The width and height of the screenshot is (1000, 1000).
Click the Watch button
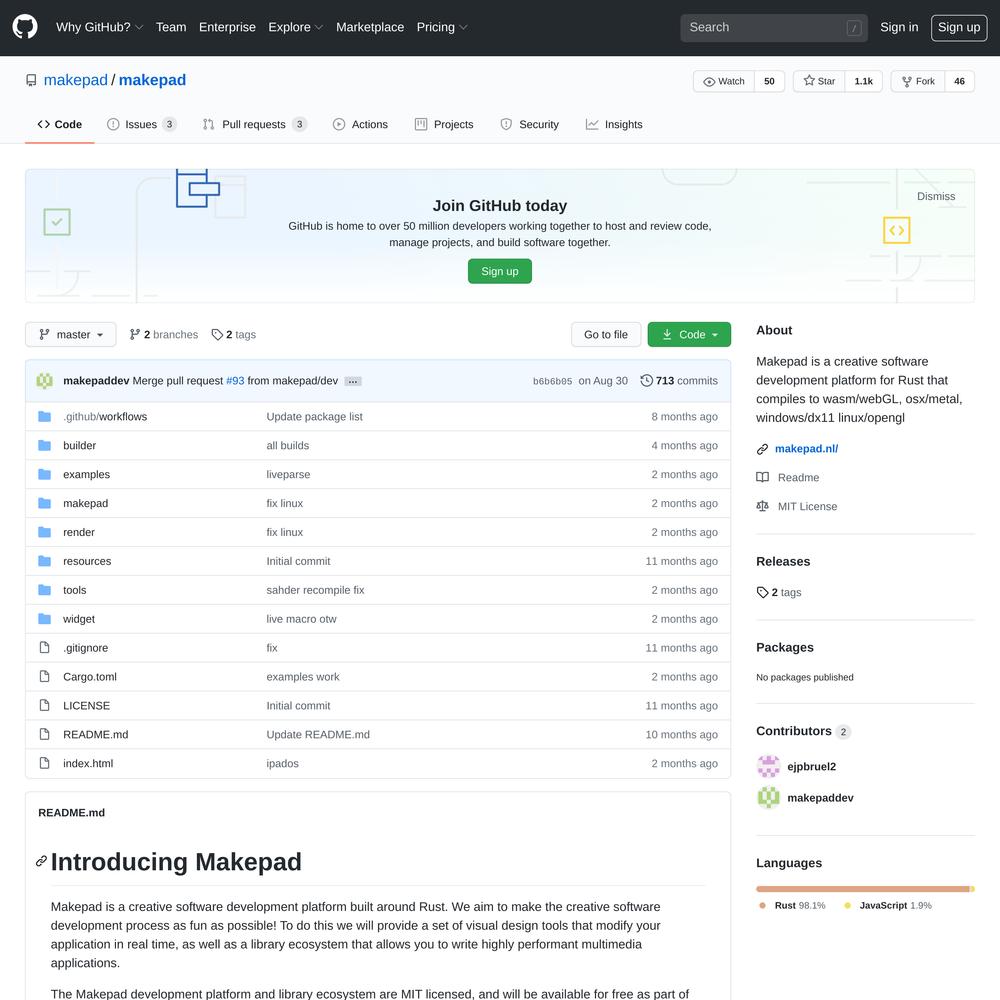pyautogui.click(x=724, y=81)
